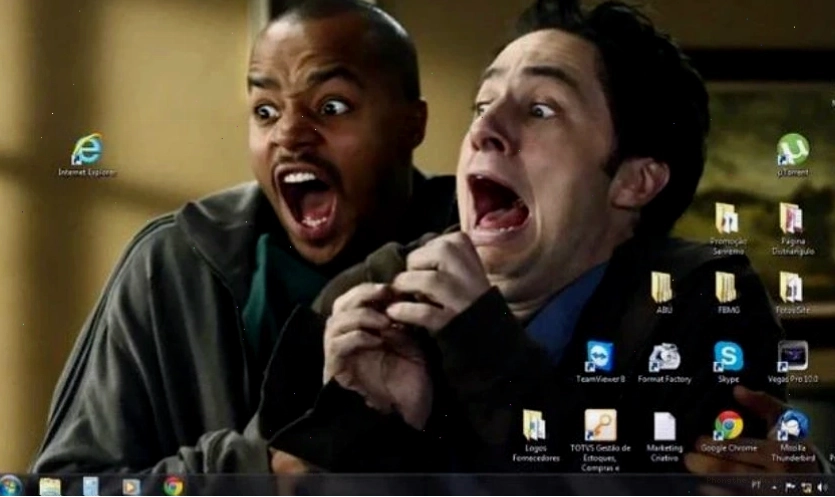Viewport: 835px width, 497px height.
Task: Select the Mozilla Thunderbird desktop shortcut
Action: 792,436
